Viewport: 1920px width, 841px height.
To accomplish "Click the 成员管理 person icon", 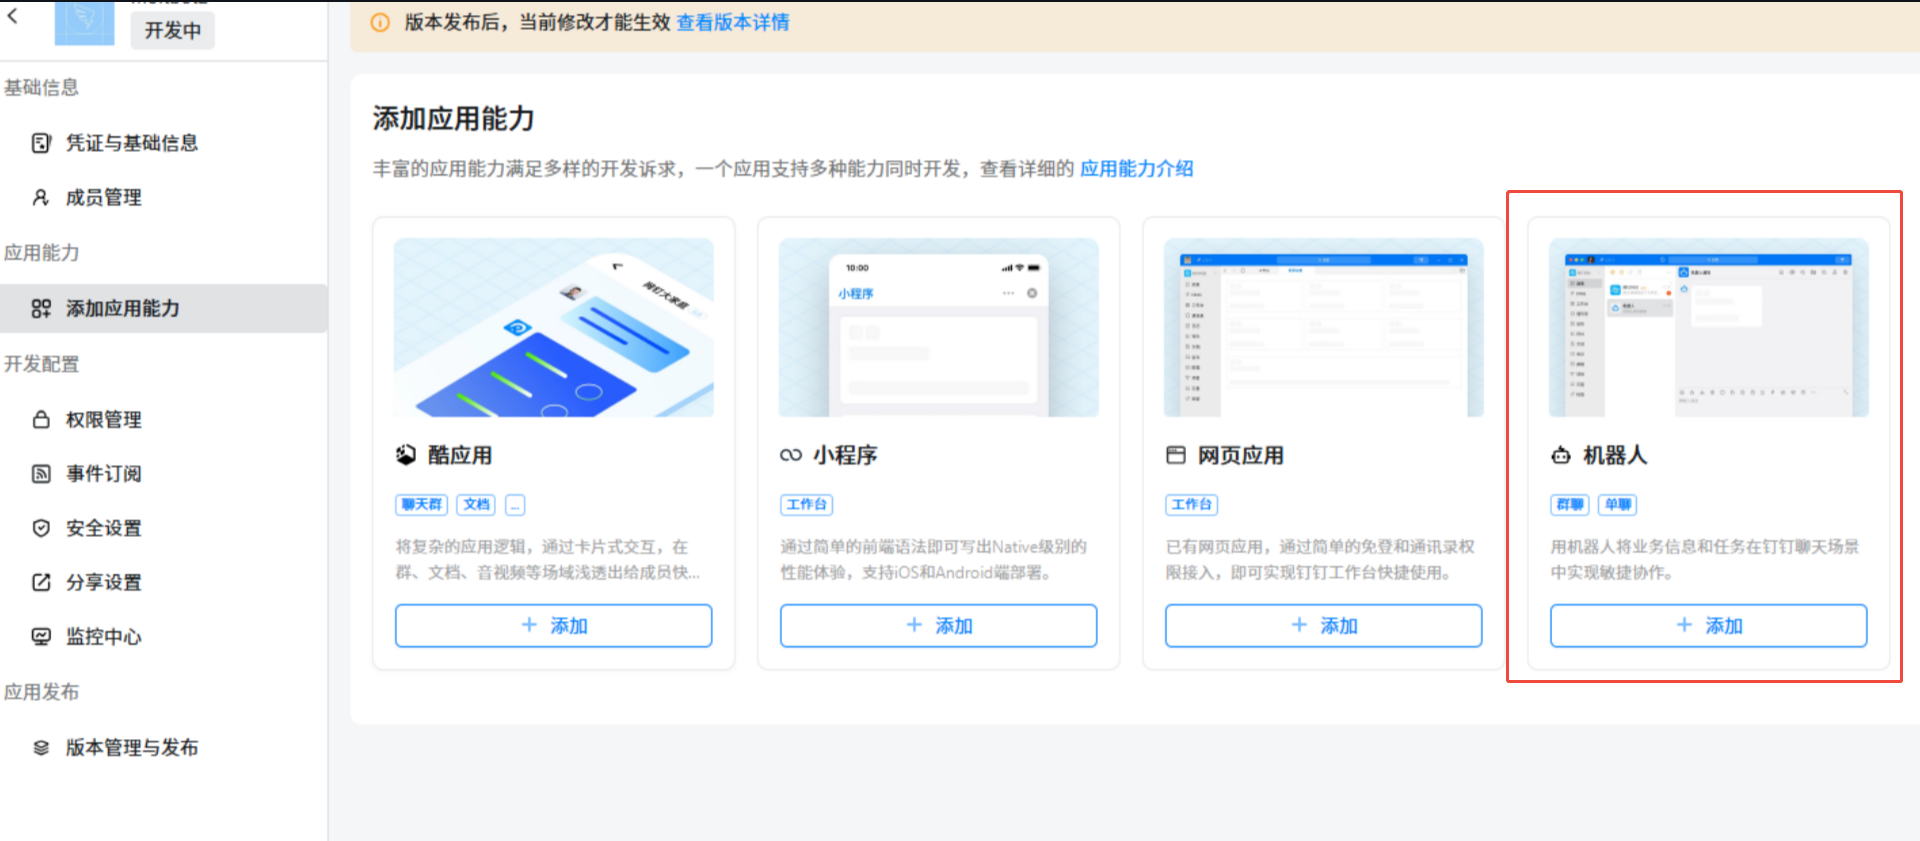I will click(41, 198).
